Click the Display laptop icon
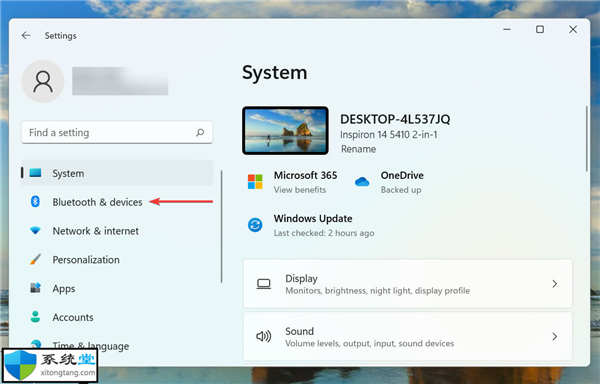The width and height of the screenshot is (600, 384). (264, 284)
